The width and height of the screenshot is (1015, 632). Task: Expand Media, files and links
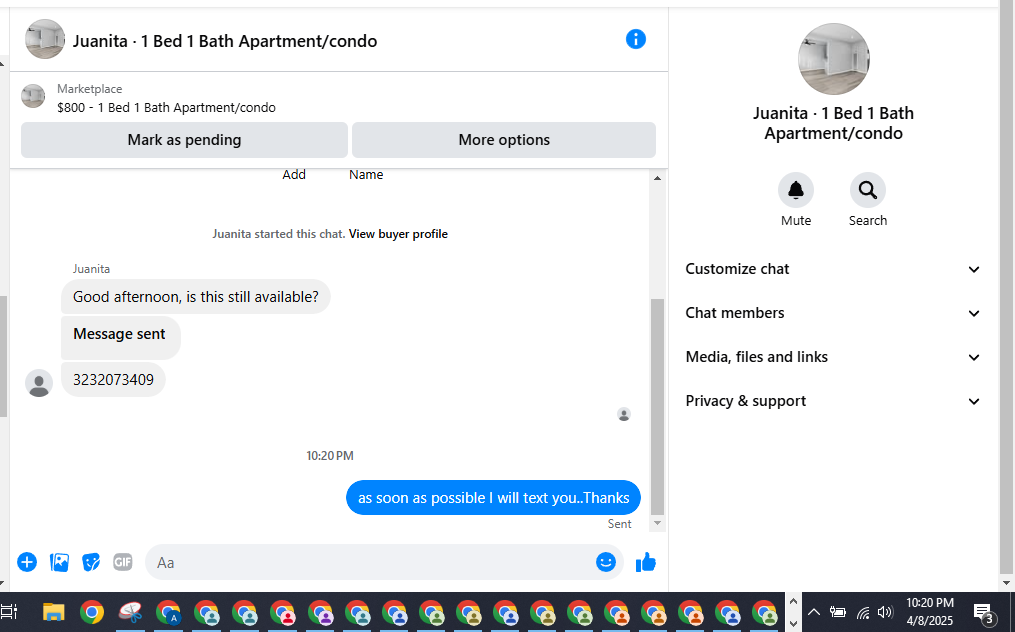[833, 357]
